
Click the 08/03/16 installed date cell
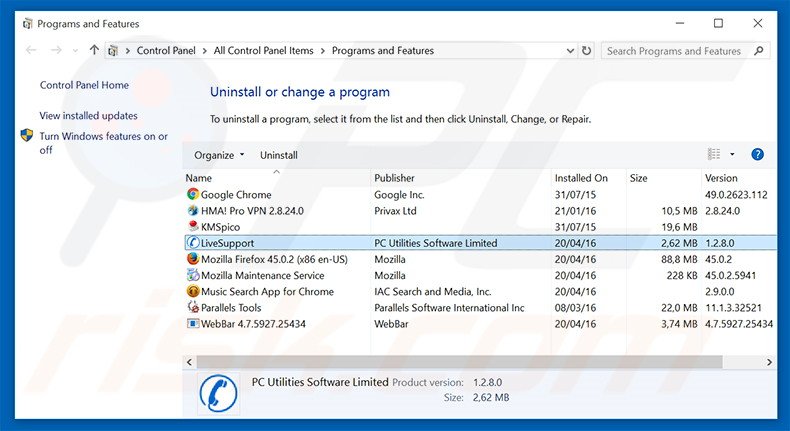pos(575,307)
